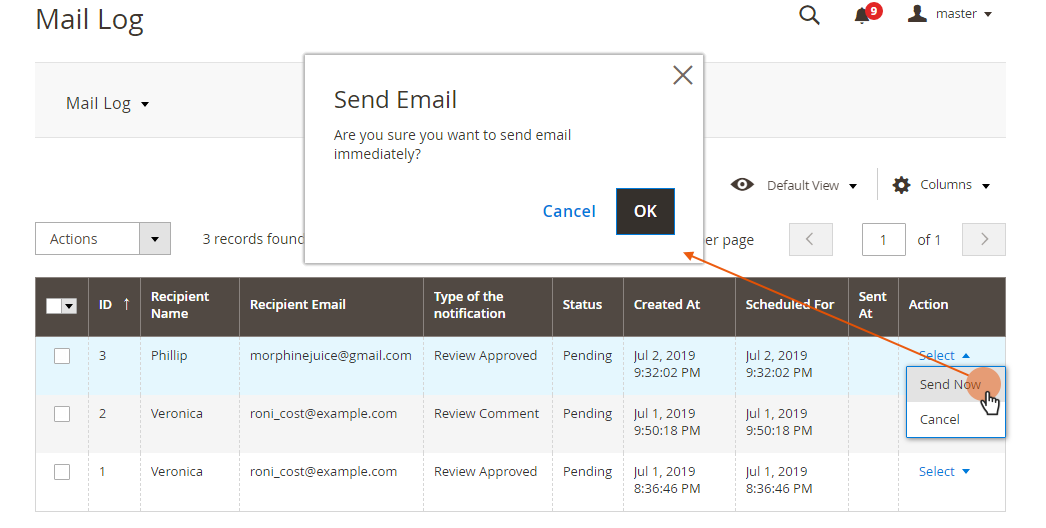Open the Columns gear icon settings

pos(901,185)
